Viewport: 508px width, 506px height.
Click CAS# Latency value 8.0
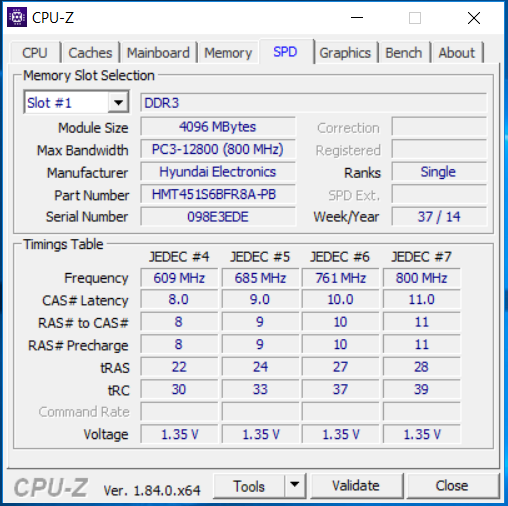click(x=179, y=299)
